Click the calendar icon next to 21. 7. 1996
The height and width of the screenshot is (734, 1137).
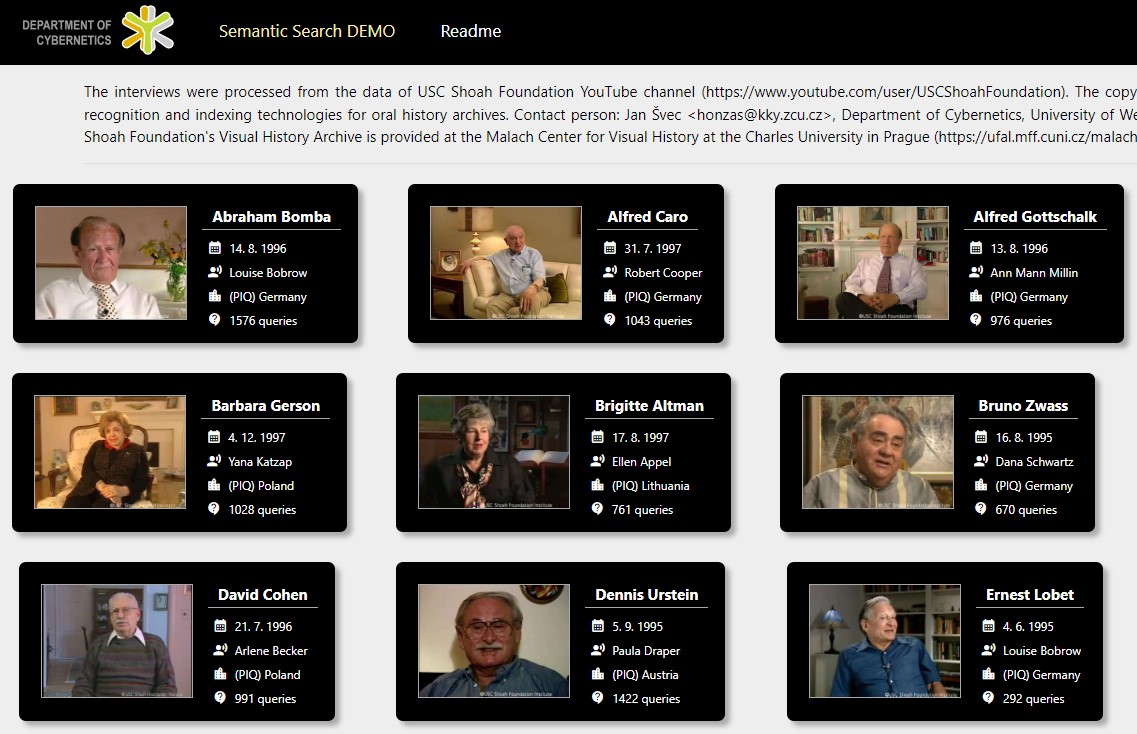click(x=220, y=626)
